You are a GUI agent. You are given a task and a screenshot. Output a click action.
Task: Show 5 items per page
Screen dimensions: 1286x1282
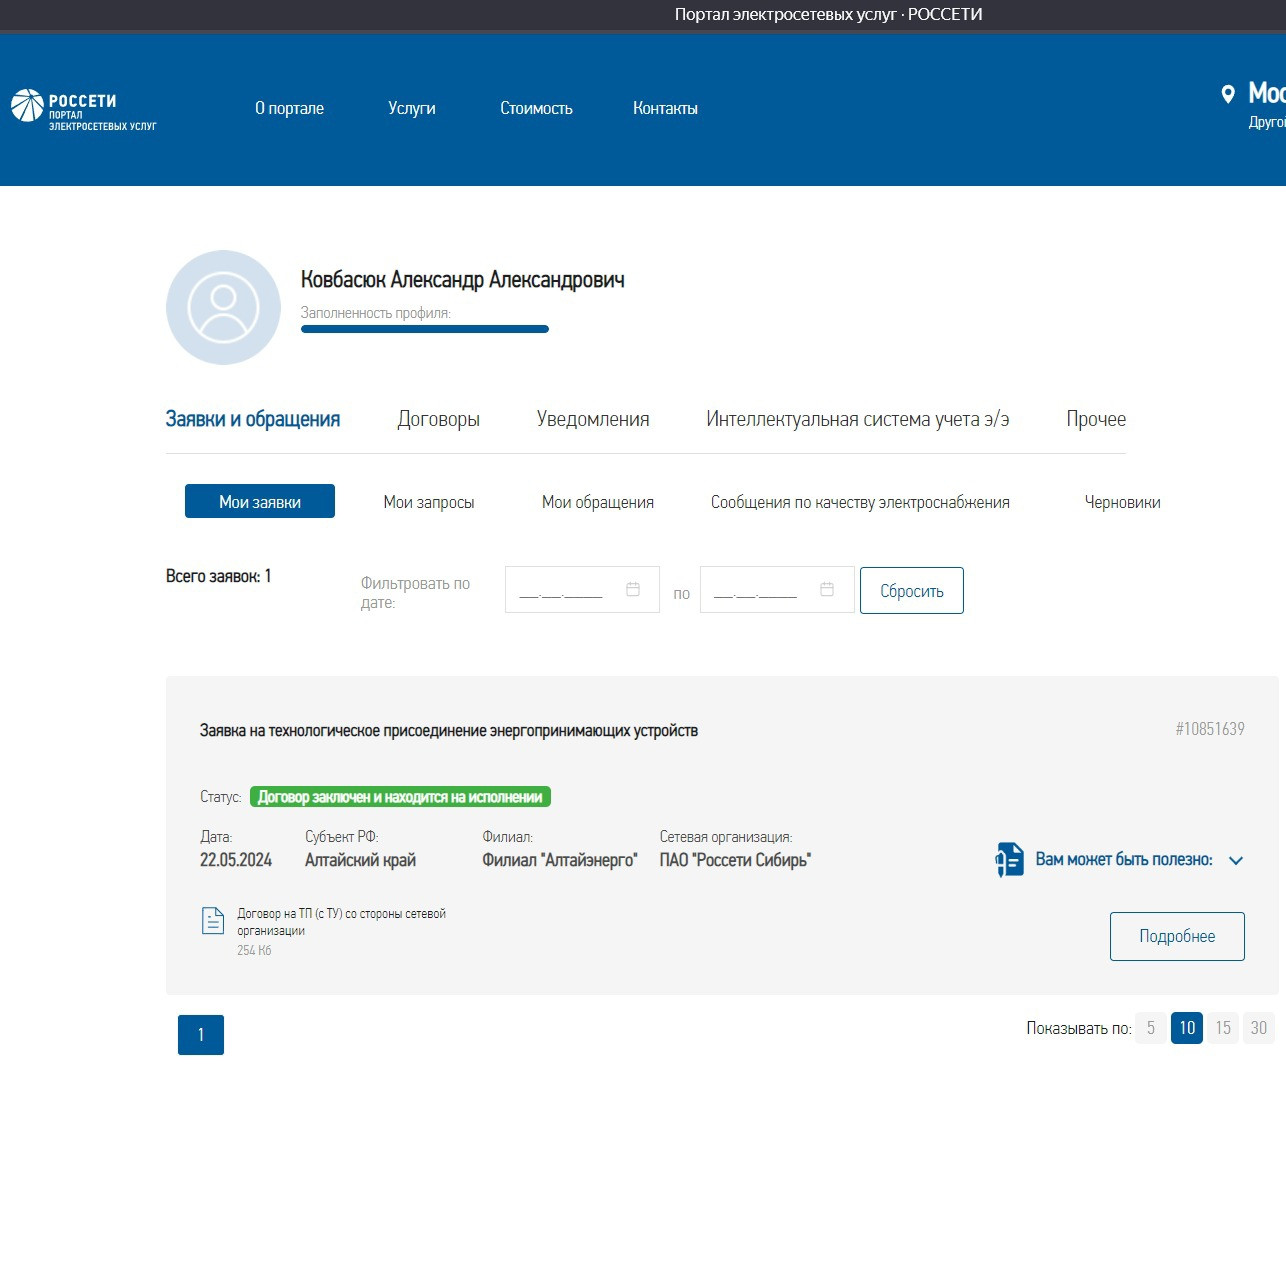point(1151,1028)
